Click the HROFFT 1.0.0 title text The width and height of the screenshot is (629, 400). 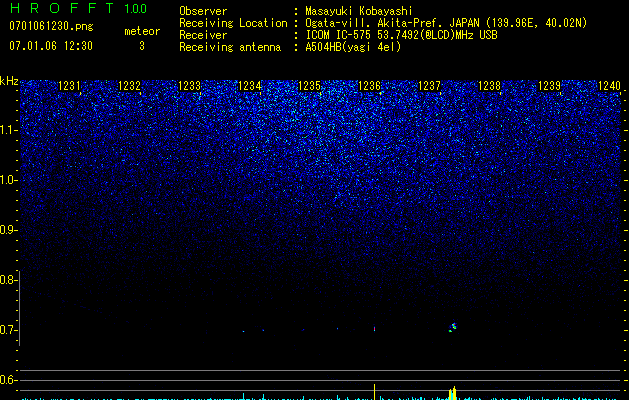(x=78, y=8)
